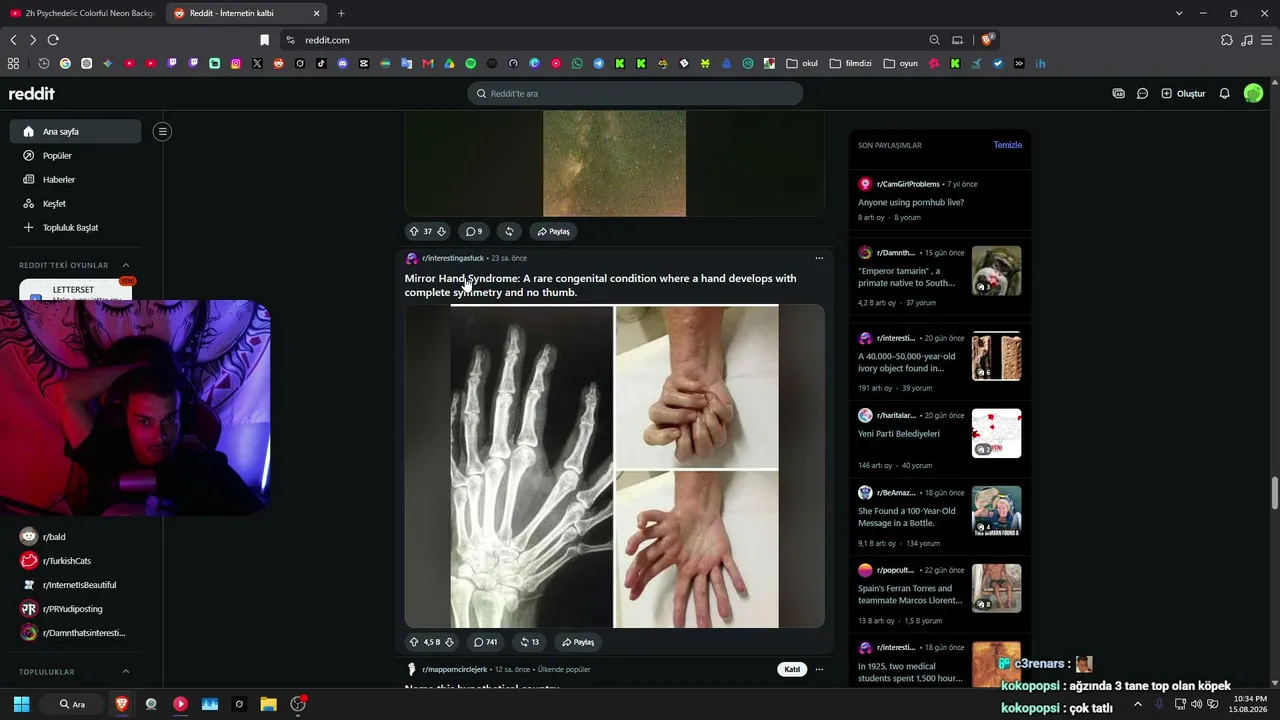
Task: Go back with browser back arrow
Action: pyautogui.click(x=13, y=40)
